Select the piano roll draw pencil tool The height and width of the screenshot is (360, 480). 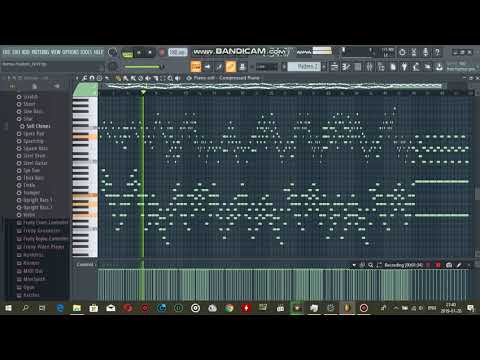[118, 78]
